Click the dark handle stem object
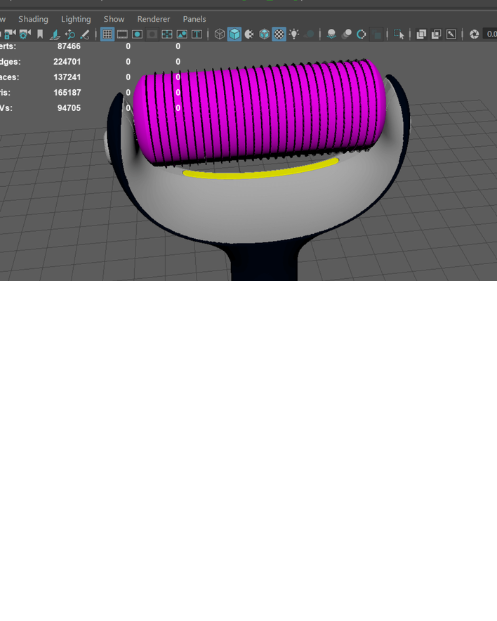 click(265, 263)
